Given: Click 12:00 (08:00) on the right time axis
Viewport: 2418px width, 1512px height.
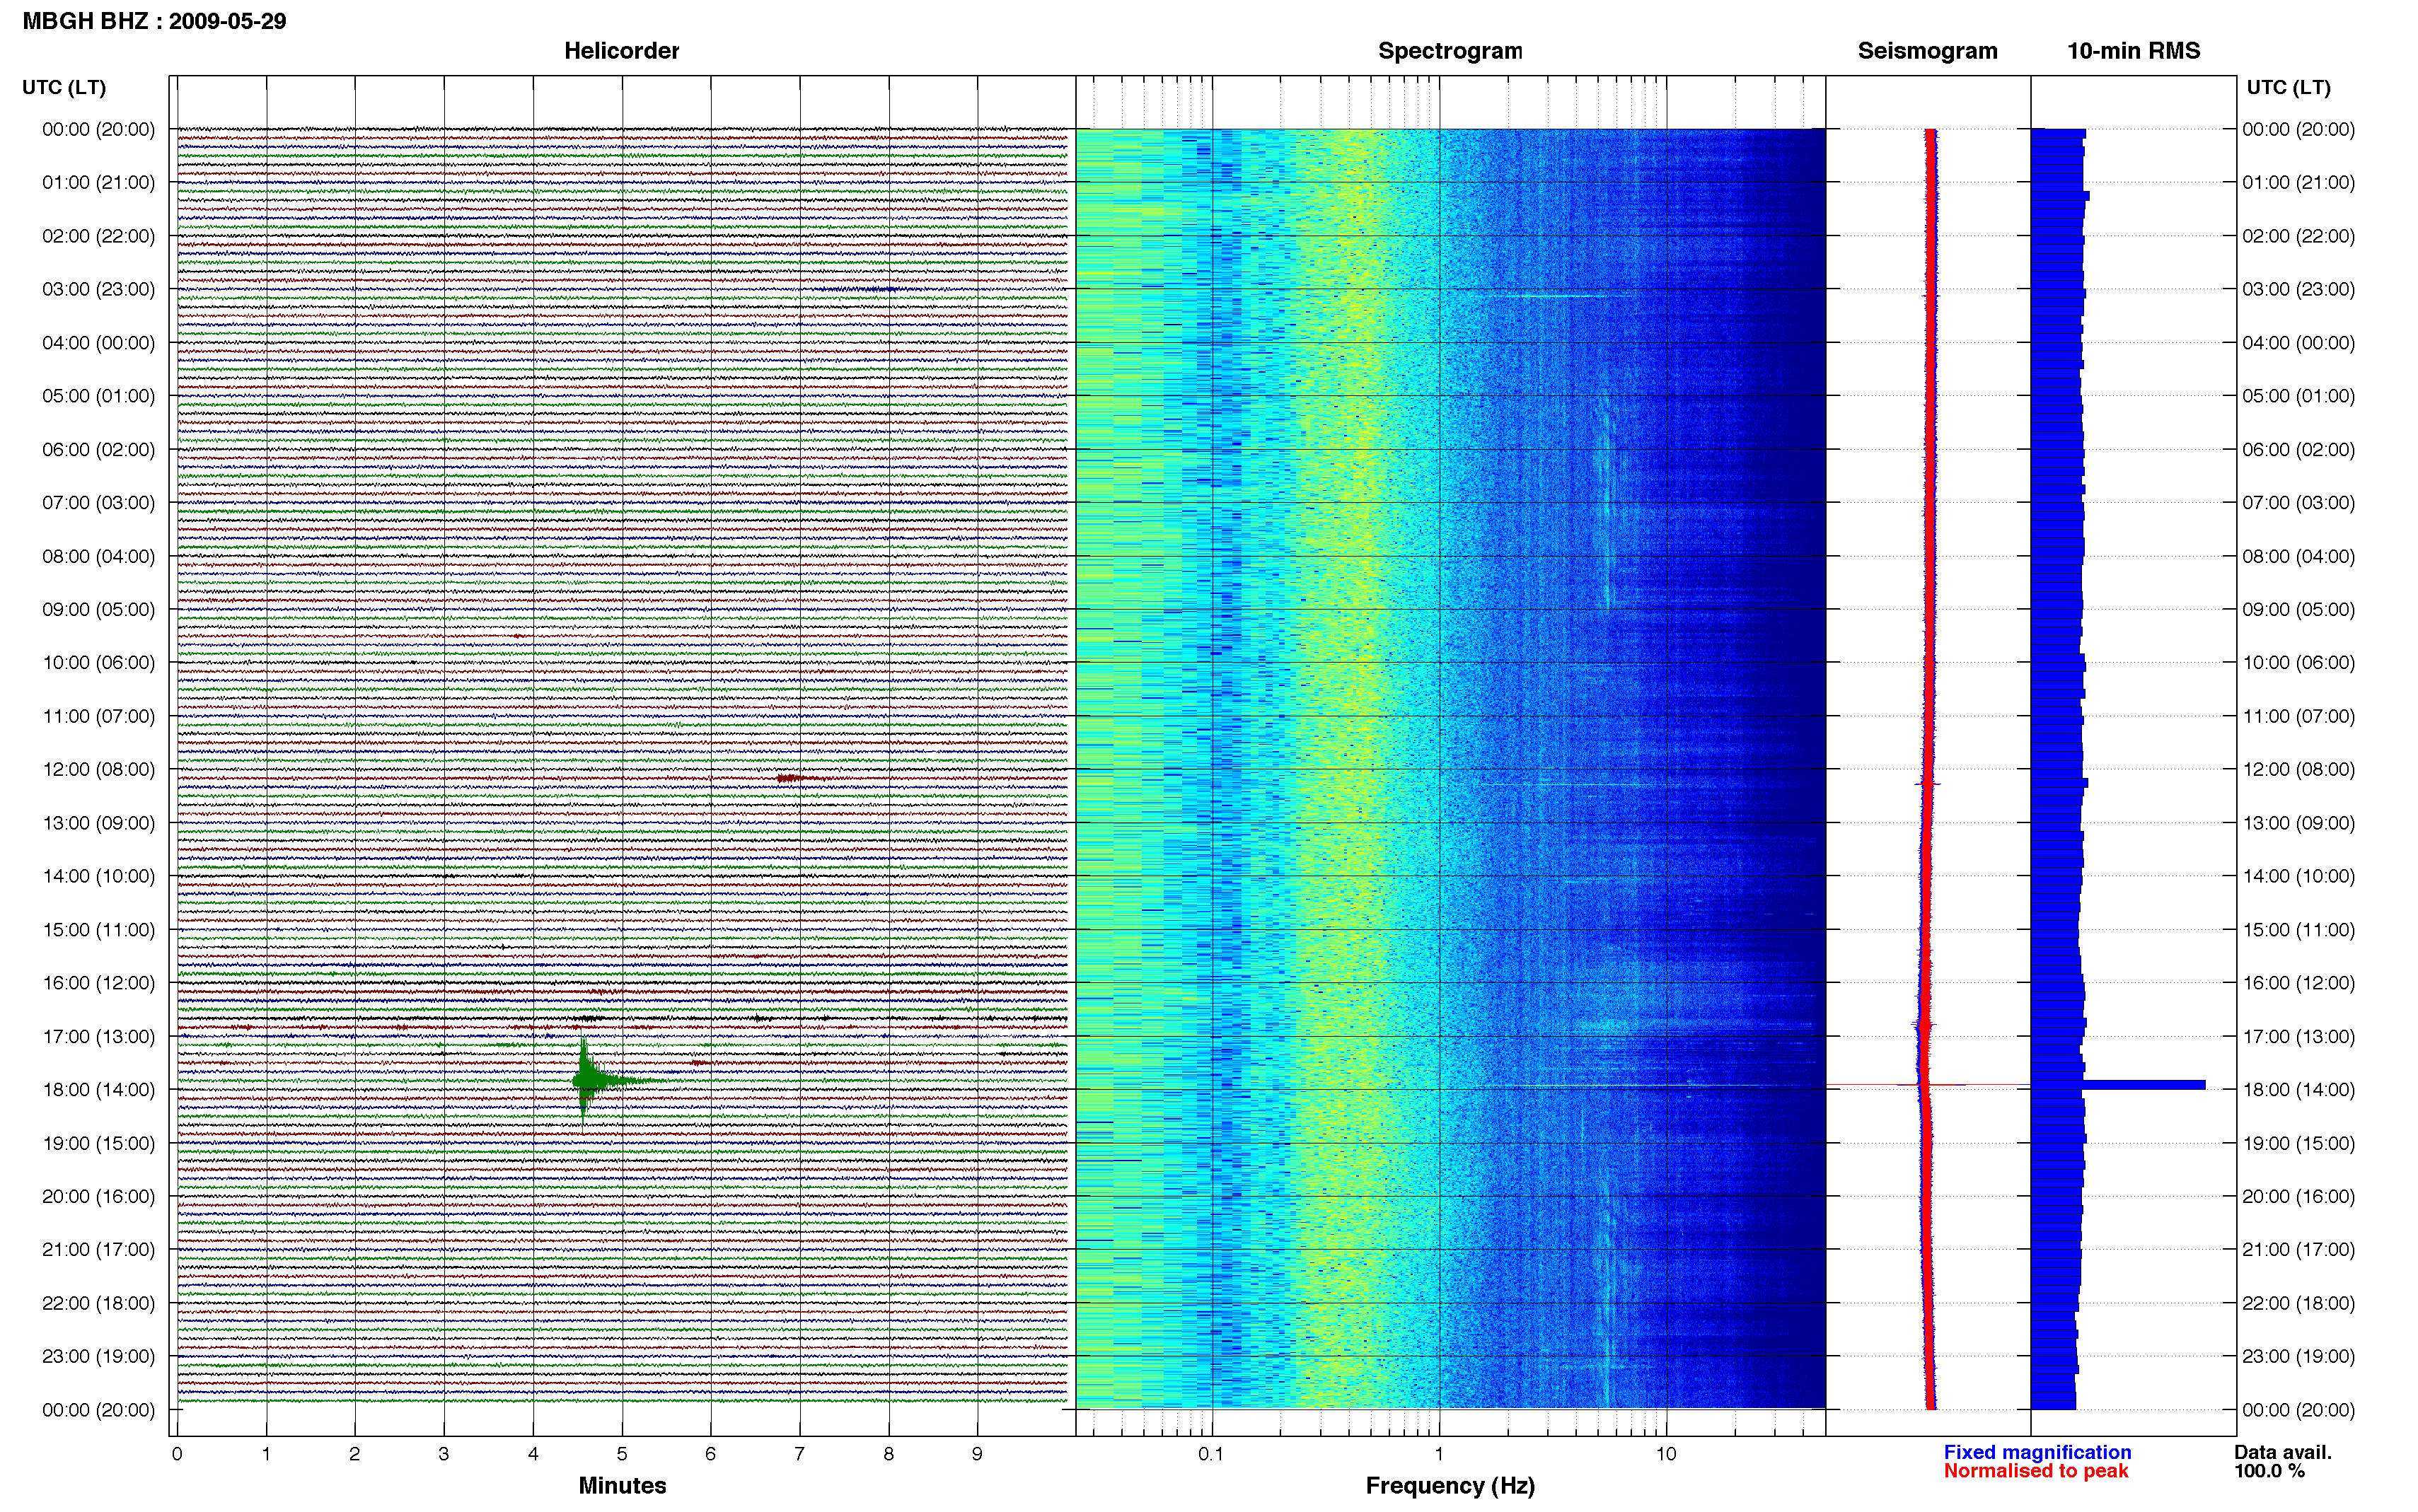Looking at the screenshot, I should click(x=2298, y=769).
